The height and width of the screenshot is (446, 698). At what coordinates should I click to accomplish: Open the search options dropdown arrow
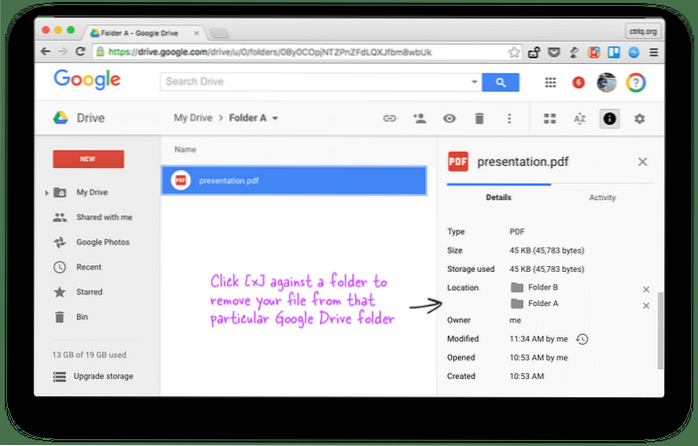point(473,81)
